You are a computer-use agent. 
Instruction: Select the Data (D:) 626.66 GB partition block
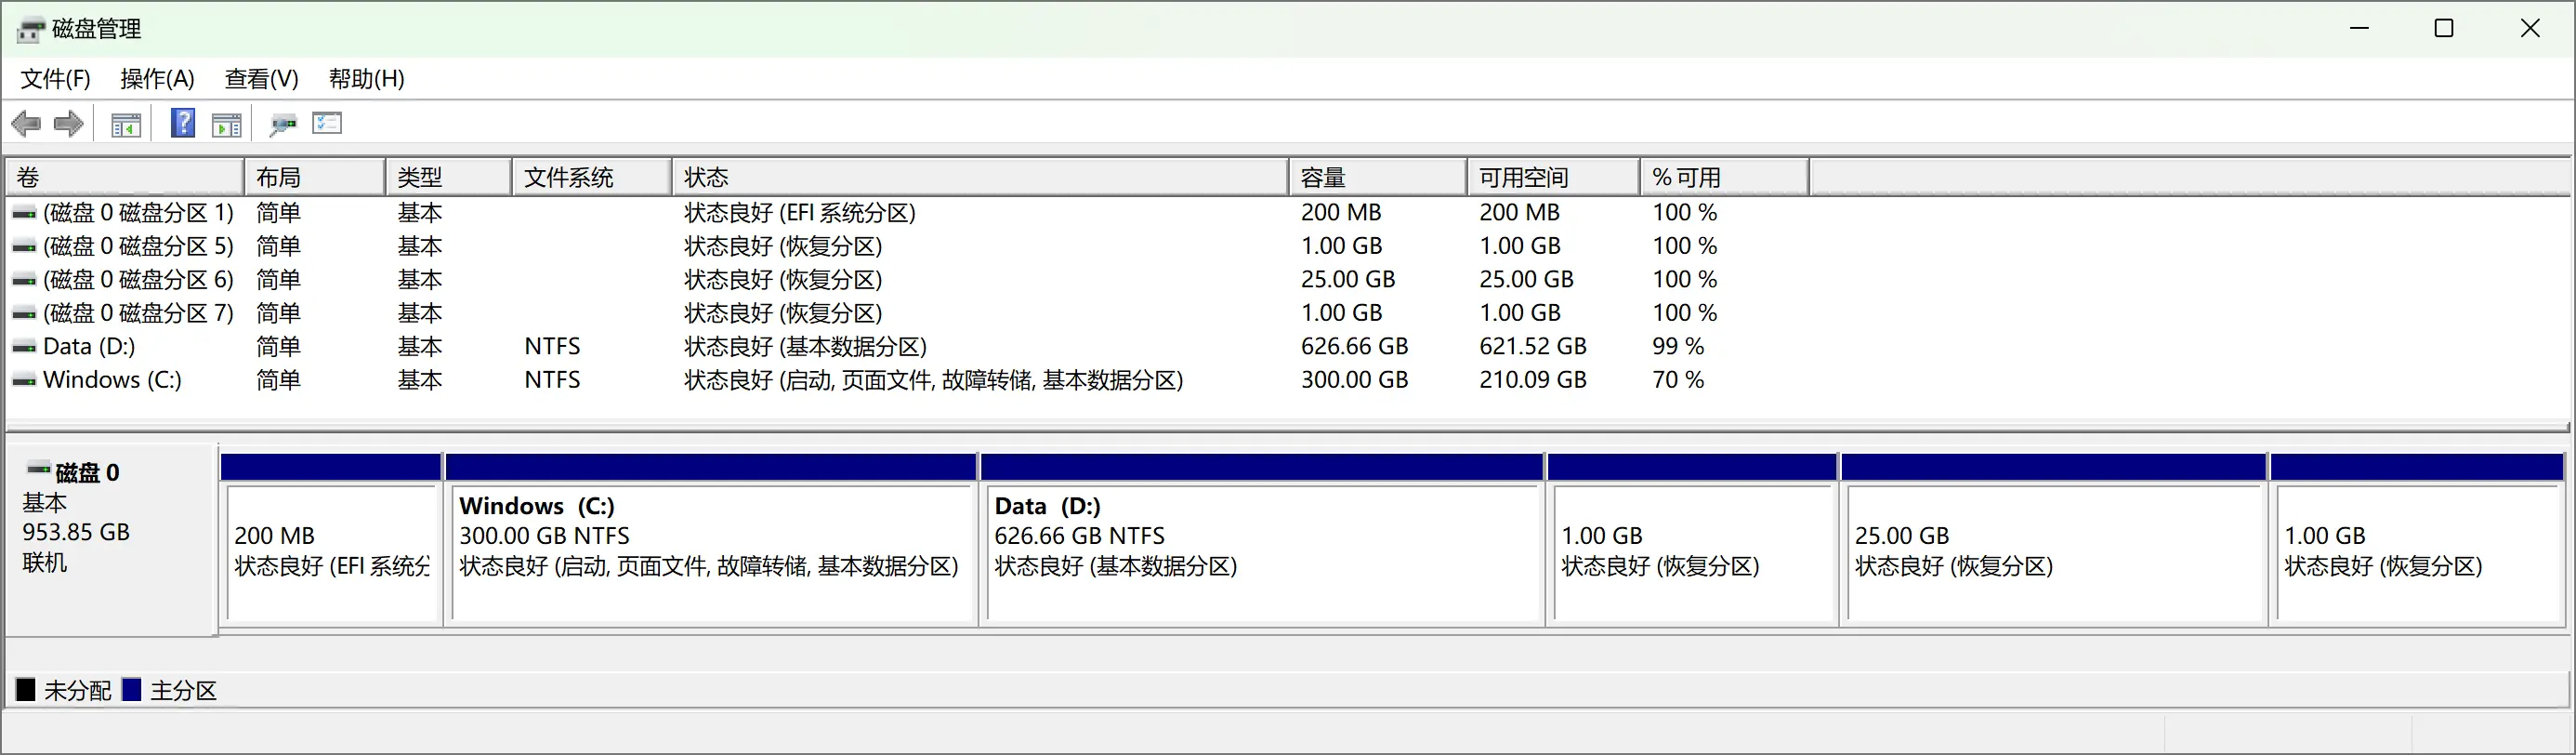point(1264,554)
